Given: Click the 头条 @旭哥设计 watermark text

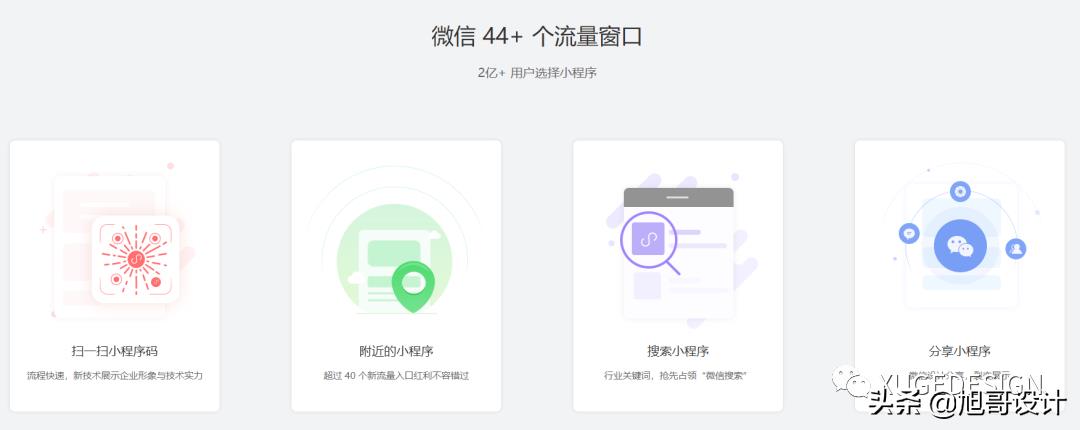Looking at the screenshot, I should pos(967,403).
